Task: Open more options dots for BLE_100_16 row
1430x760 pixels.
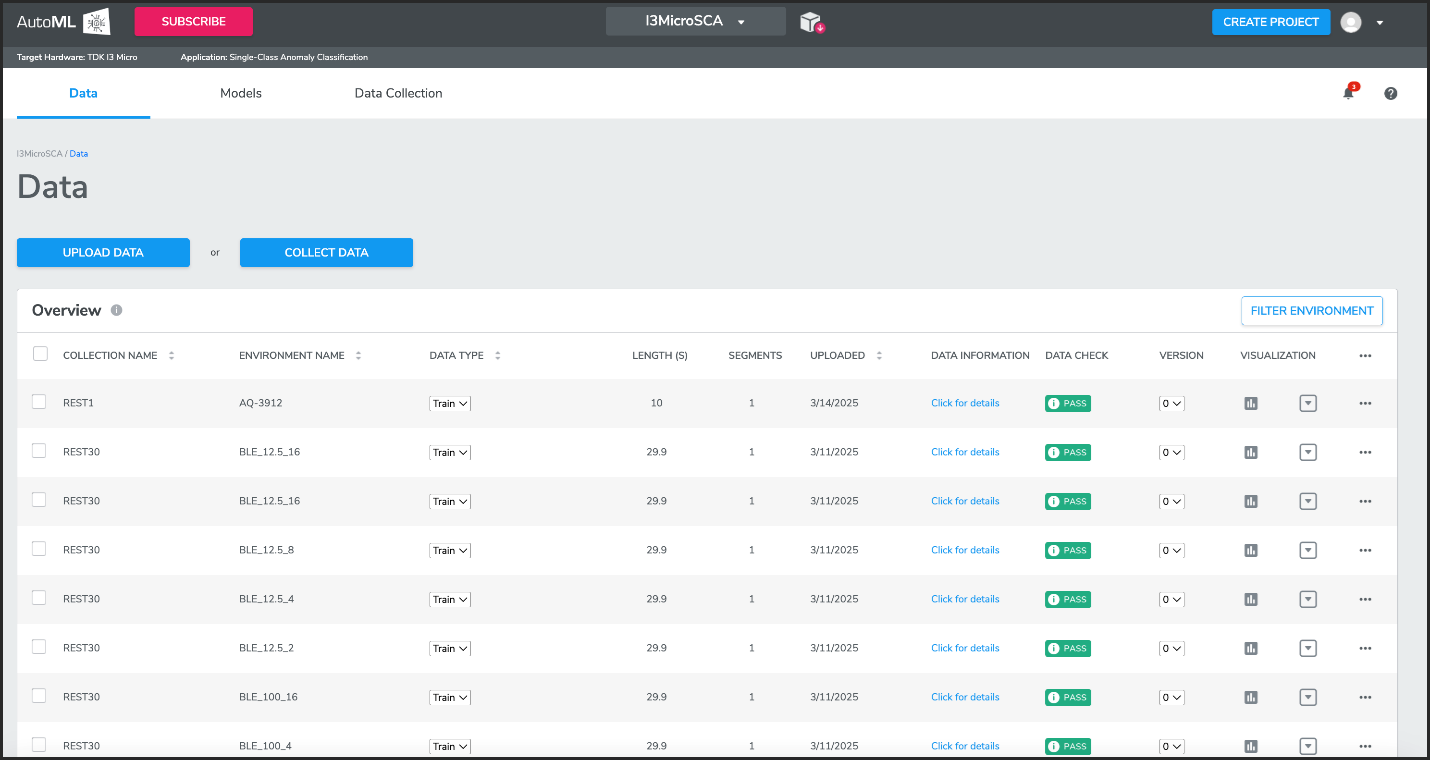Action: pyautogui.click(x=1365, y=697)
